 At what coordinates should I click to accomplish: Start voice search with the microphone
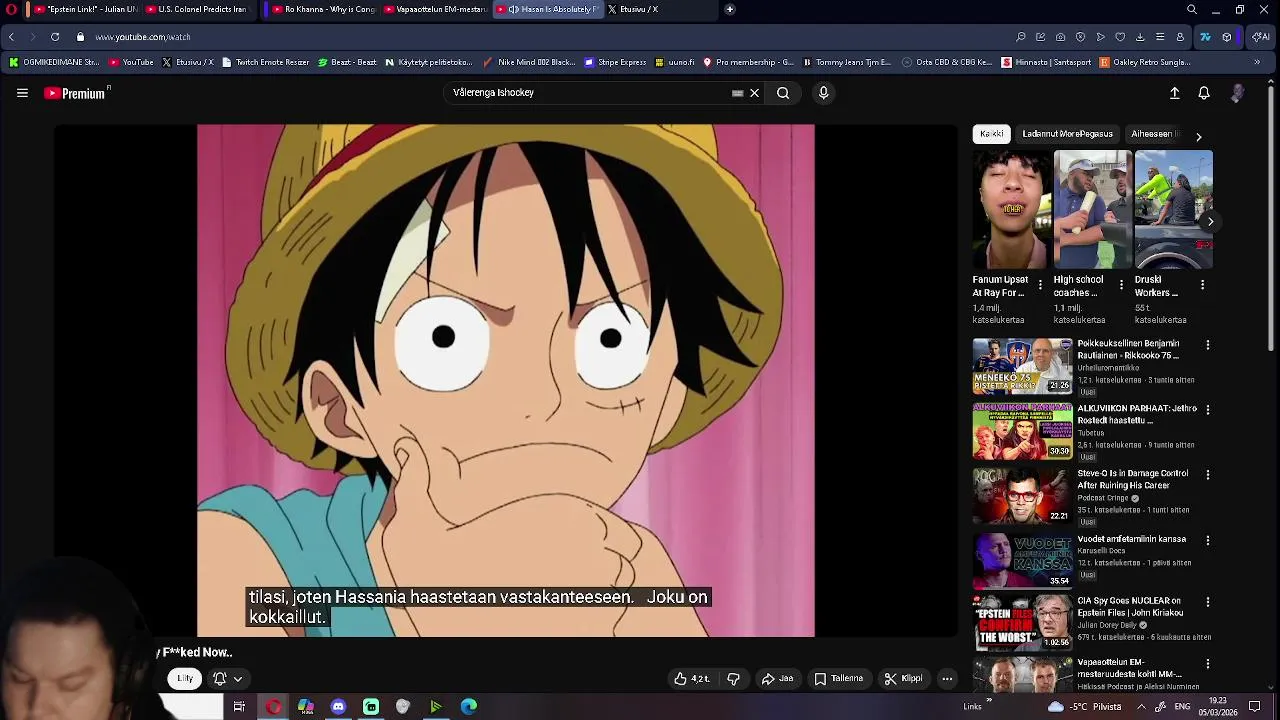(x=823, y=93)
